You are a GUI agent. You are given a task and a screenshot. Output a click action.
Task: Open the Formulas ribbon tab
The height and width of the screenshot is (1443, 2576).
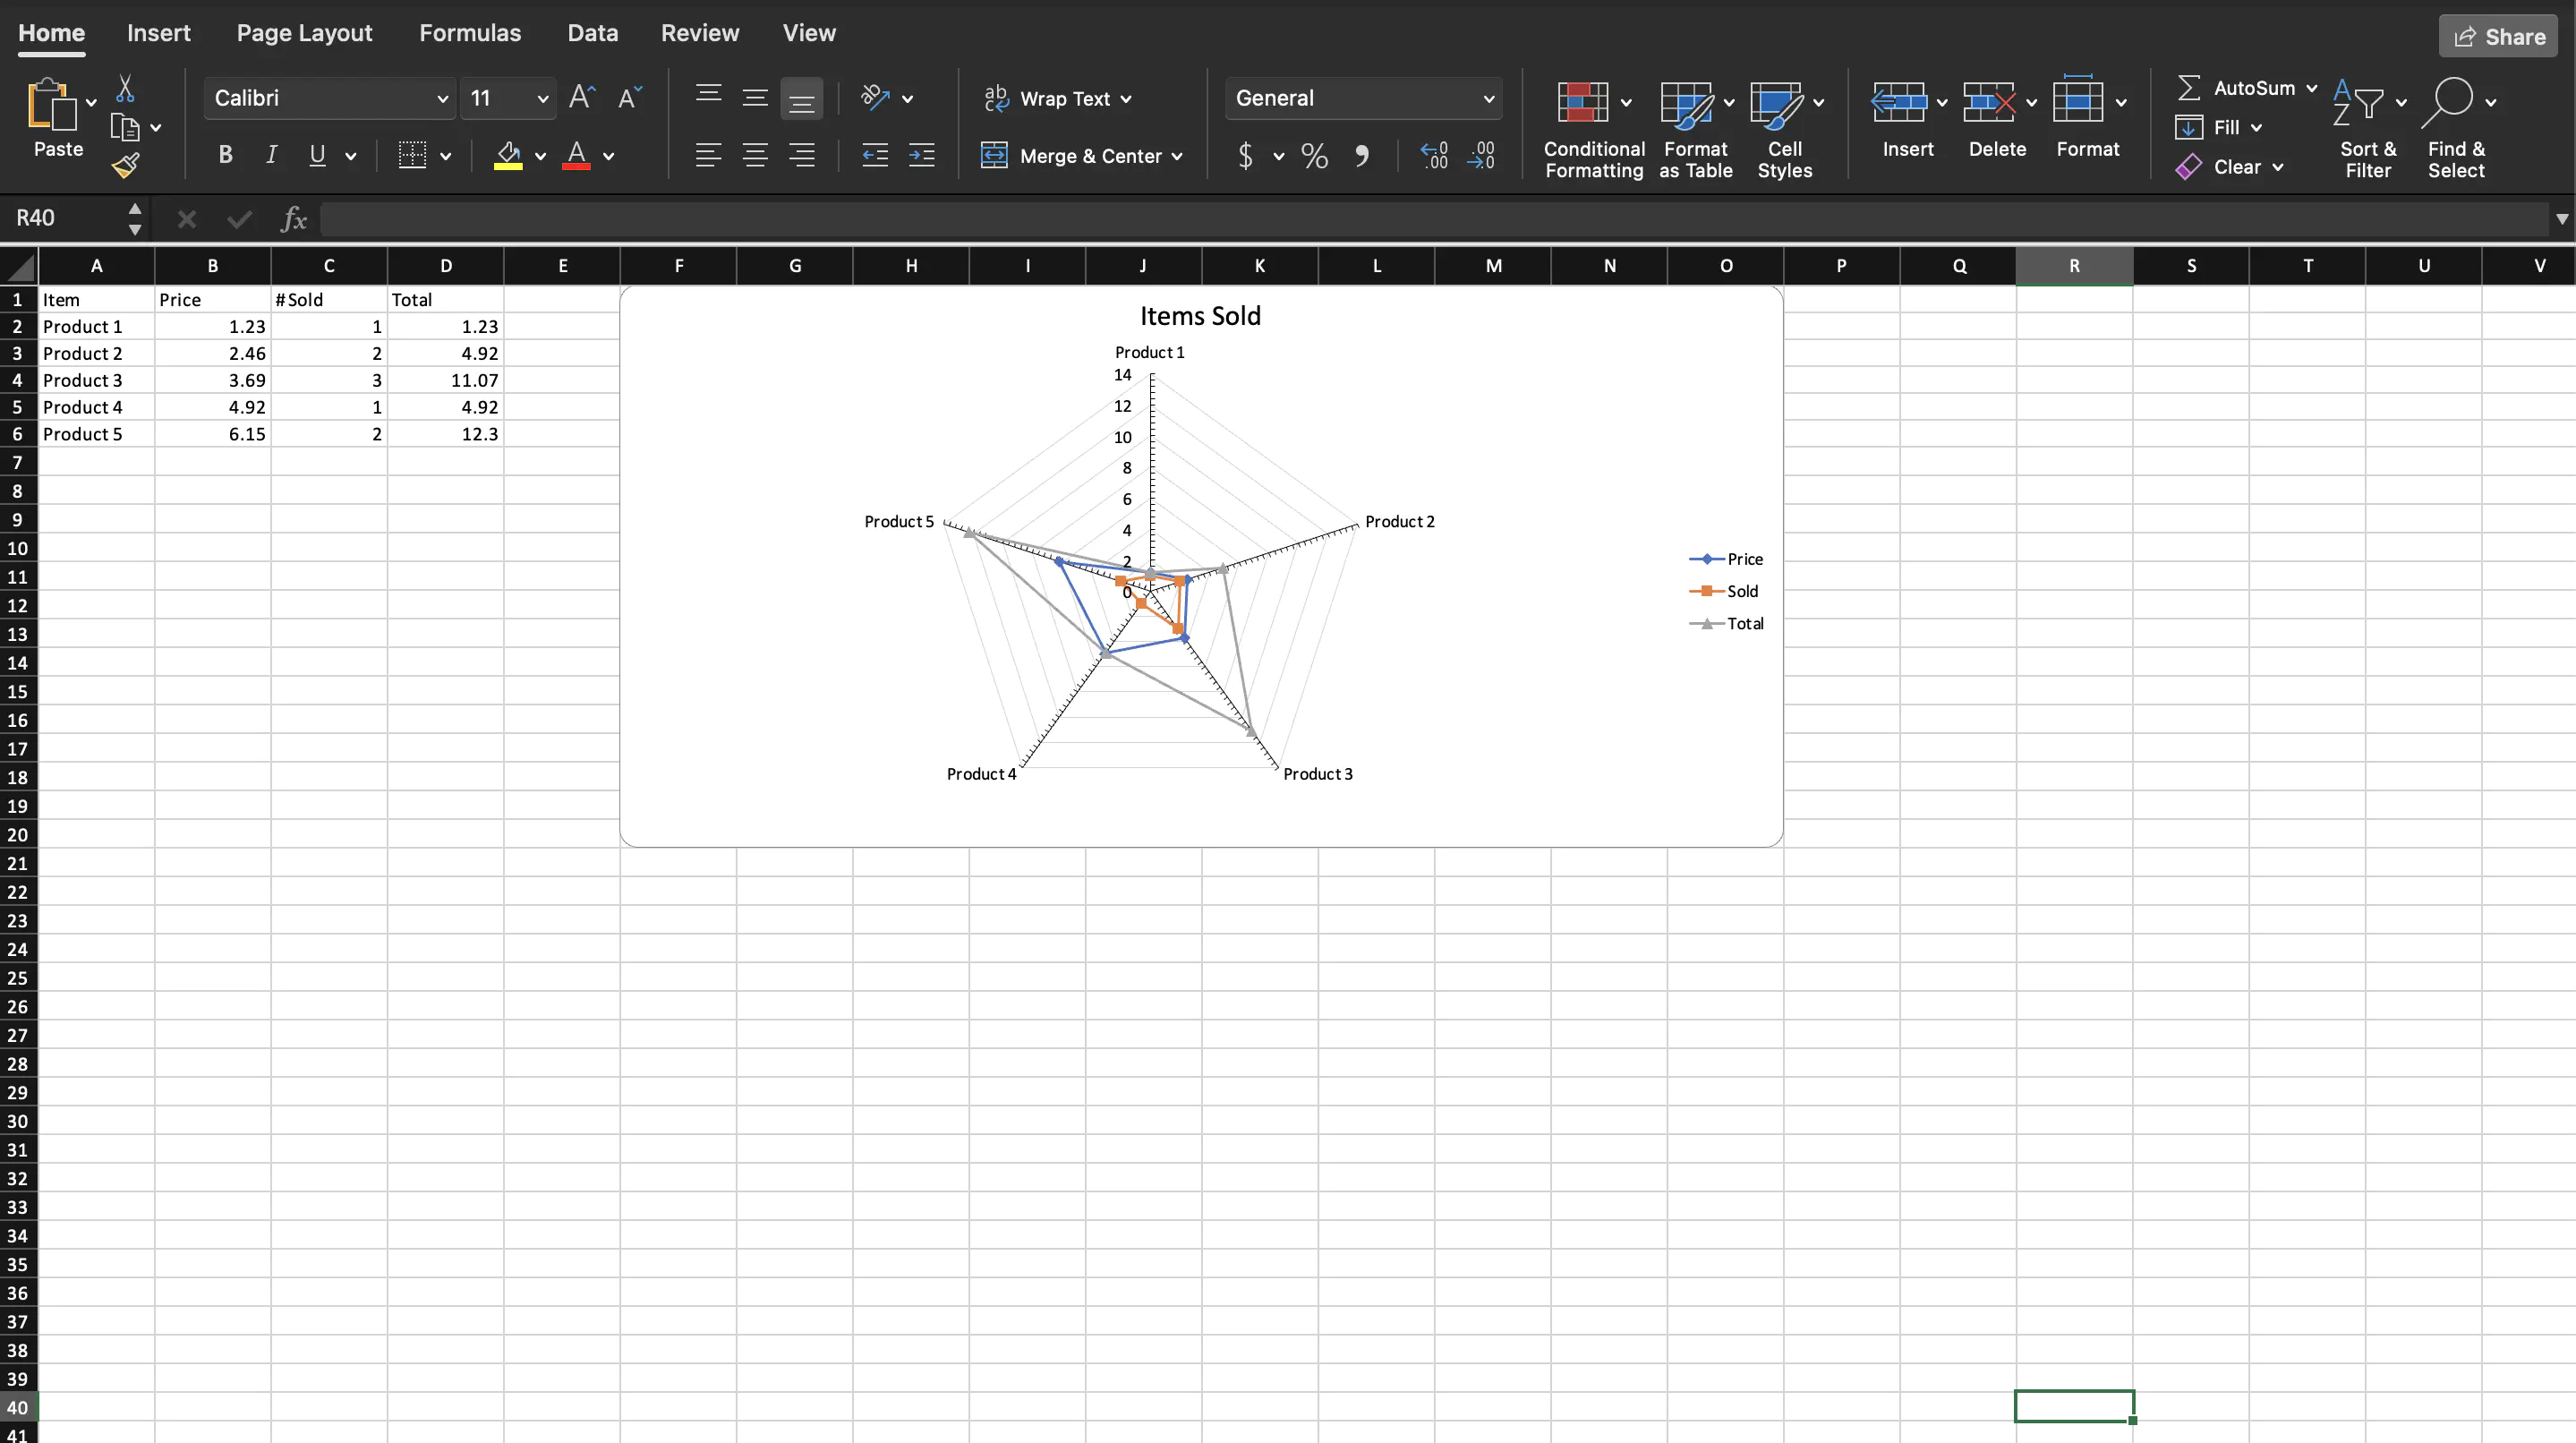pyautogui.click(x=470, y=33)
